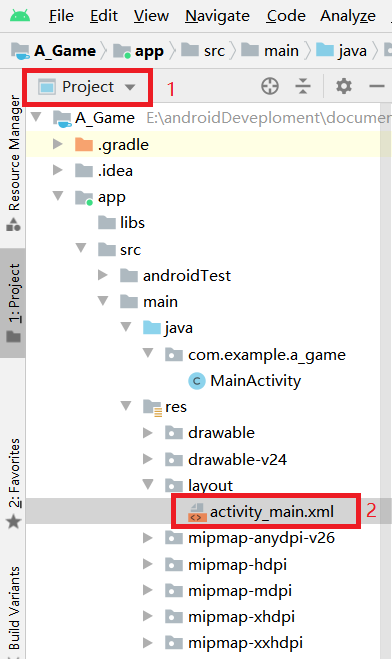Open the Navigate menu
This screenshot has height=659, width=392.
217,16
